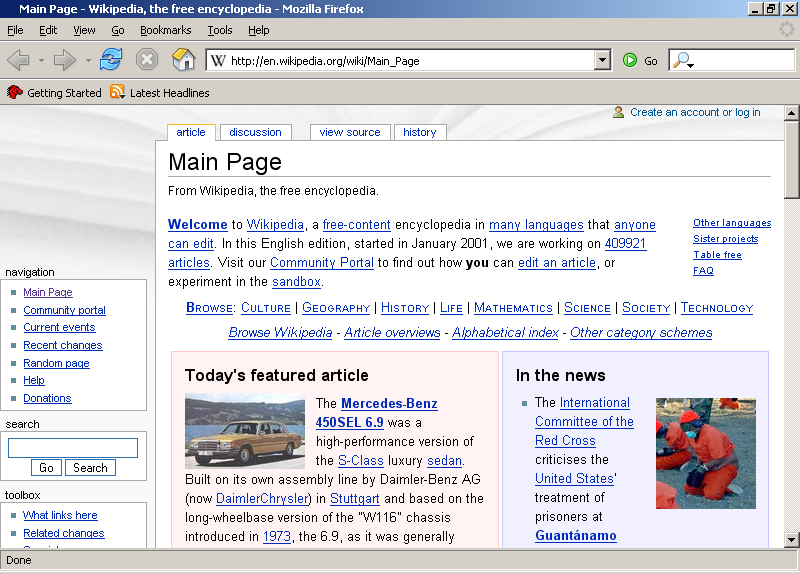800x574 pixels.
Task: Click Create an account or log in
Action: [695, 112]
